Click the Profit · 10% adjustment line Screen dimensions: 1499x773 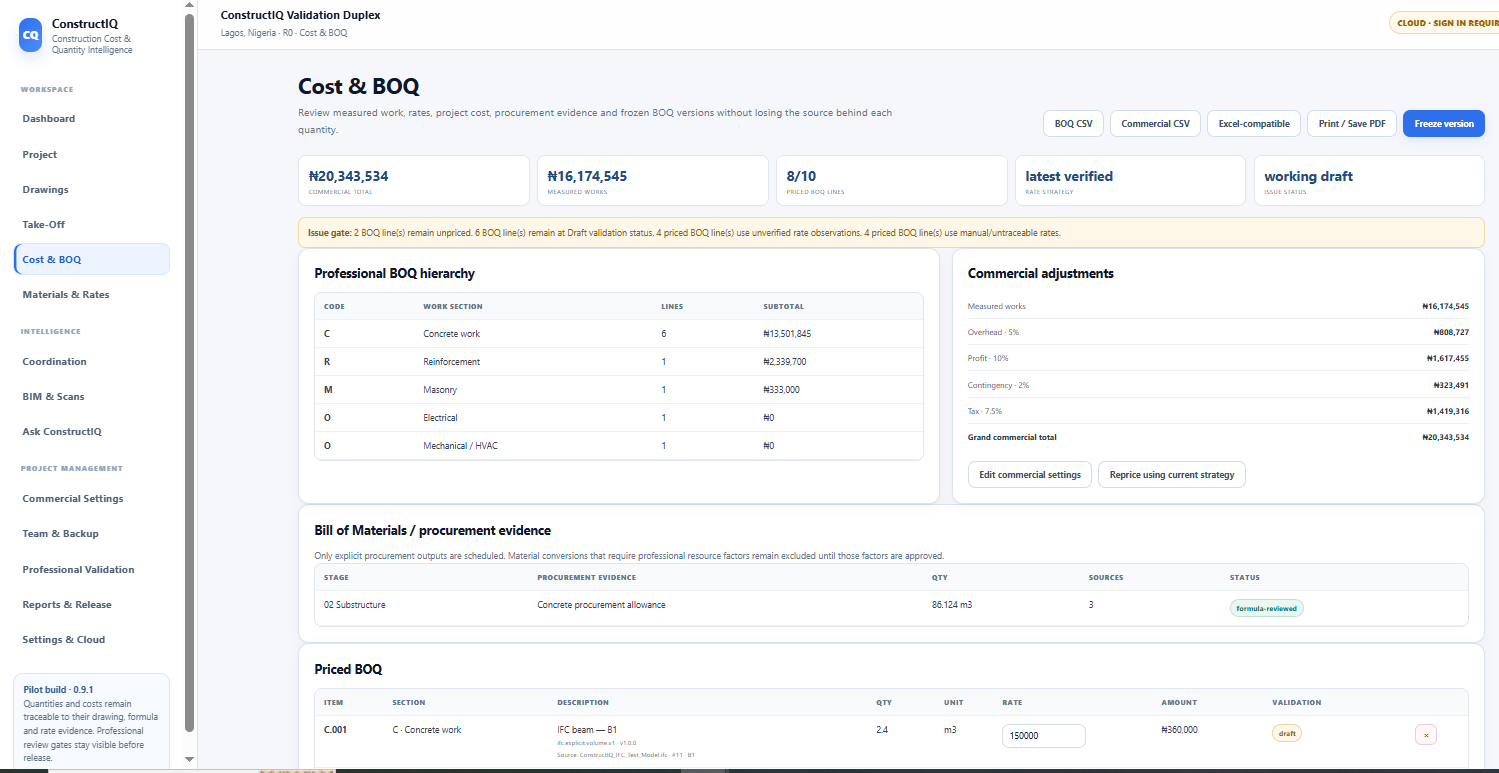coord(1218,358)
